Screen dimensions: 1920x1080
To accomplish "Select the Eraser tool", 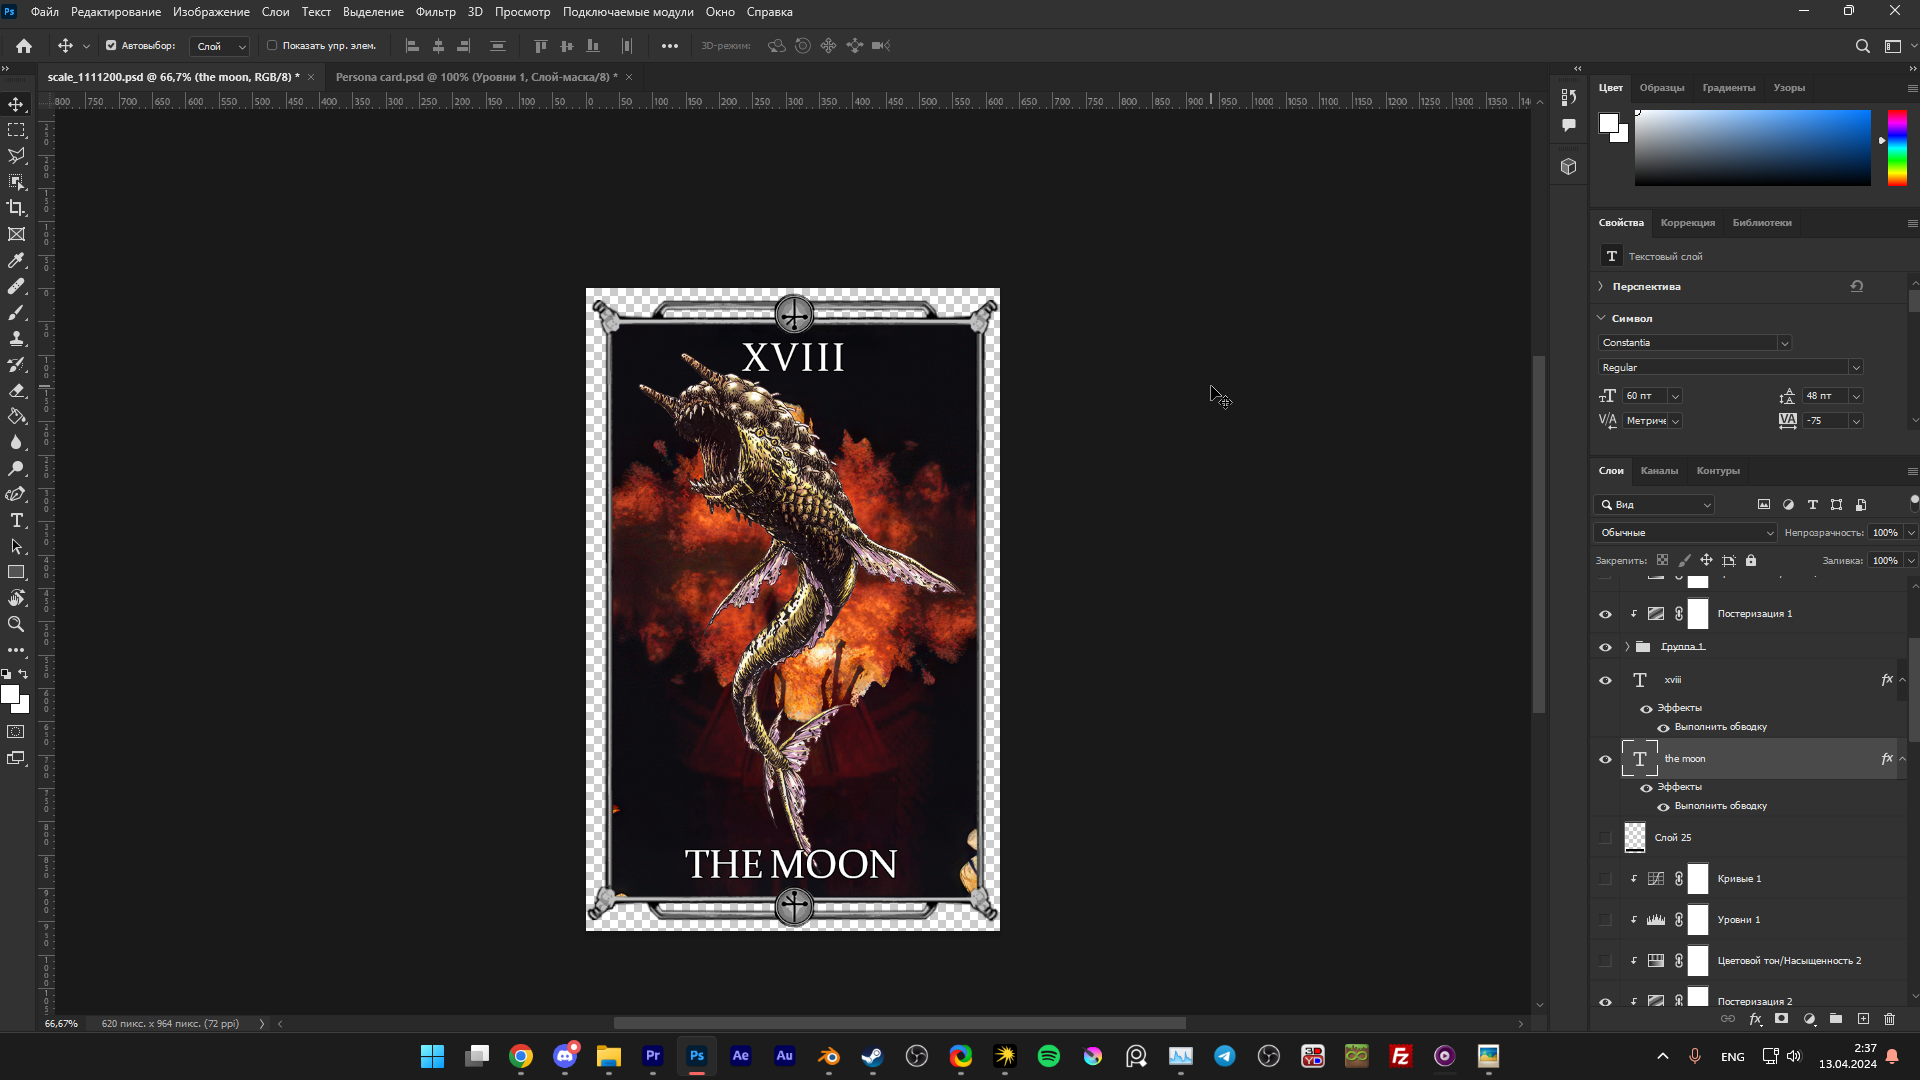I will pyautogui.click(x=17, y=390).
